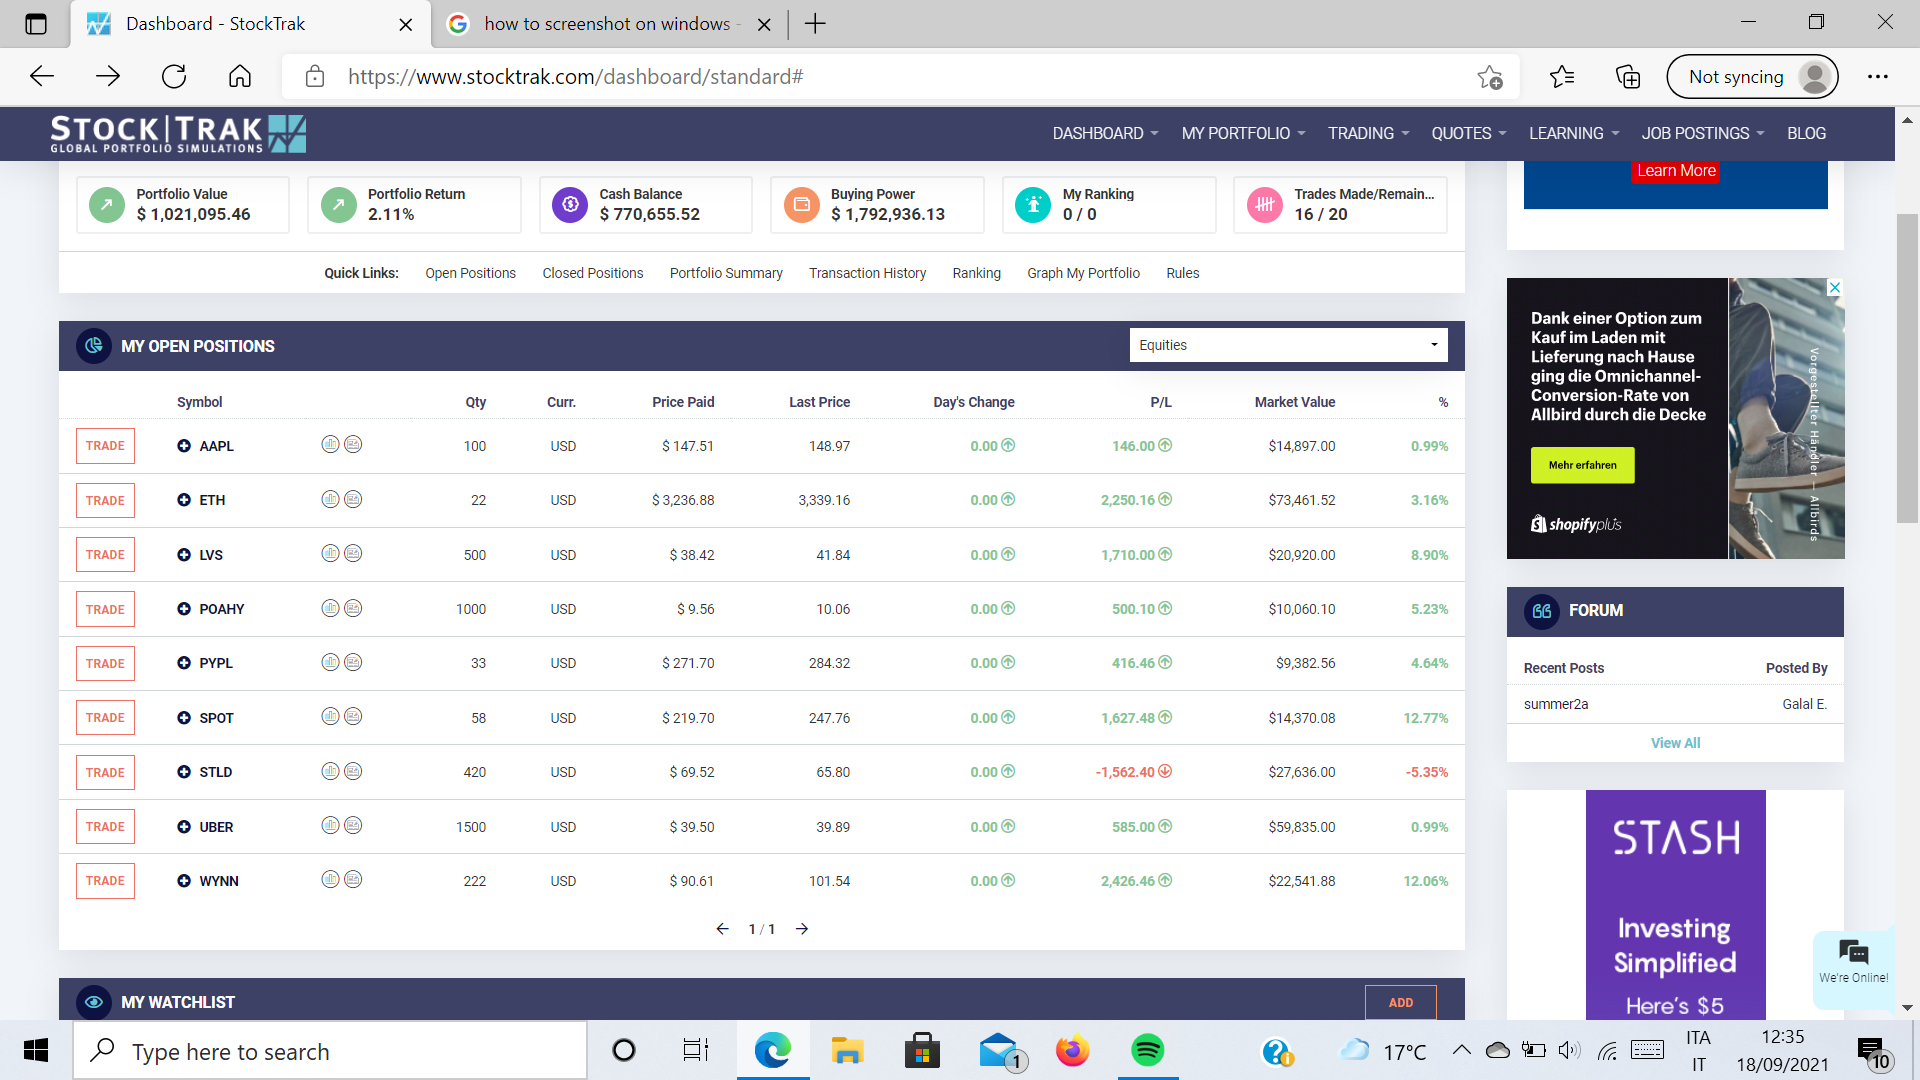Expand the TRADING navigation menu

coord(1368,134)
